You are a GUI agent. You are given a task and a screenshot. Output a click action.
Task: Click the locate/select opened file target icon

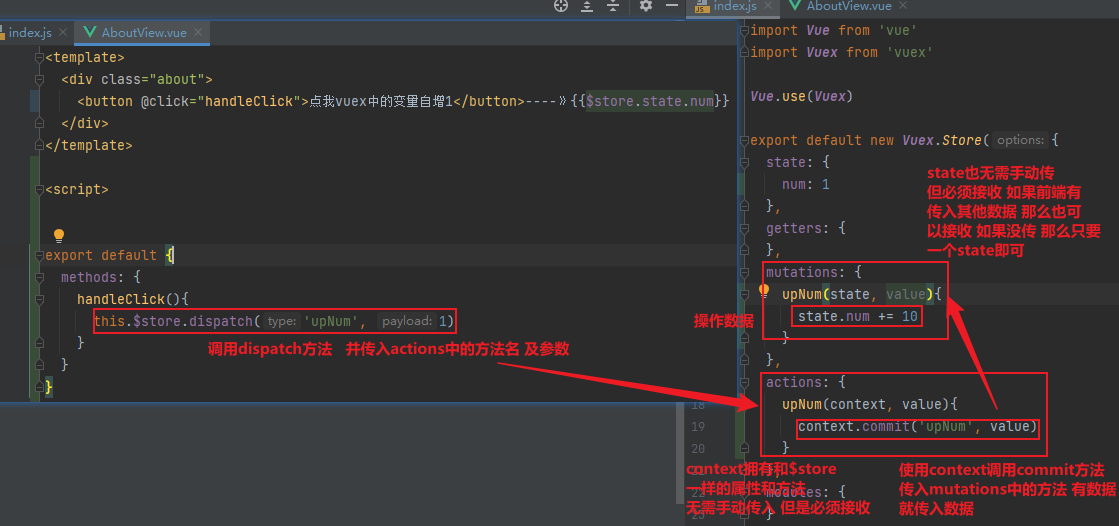561,6
